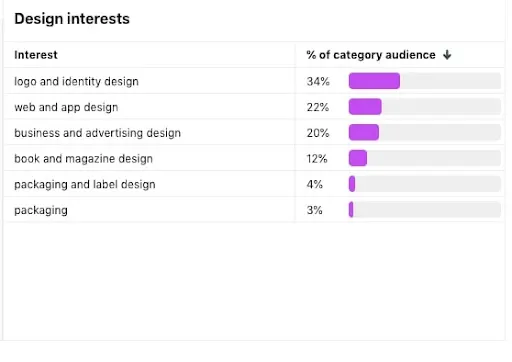Click the 34% purple bar
This screenshot has height=362, width=512.
[374, 81]
